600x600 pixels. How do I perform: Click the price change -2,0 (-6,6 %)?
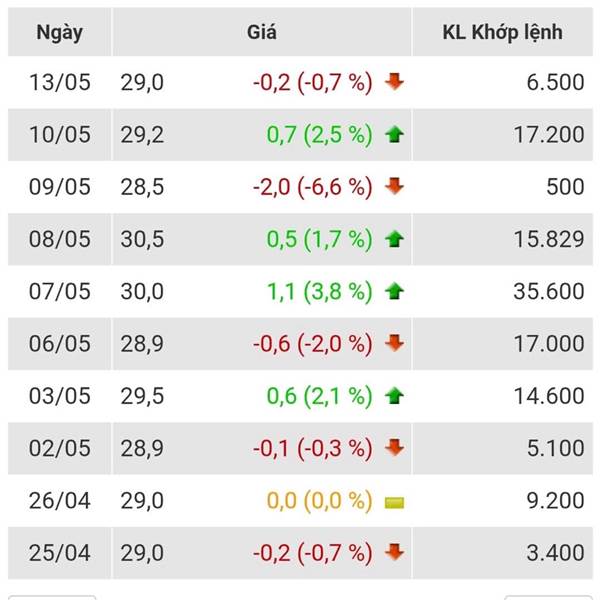312,187
